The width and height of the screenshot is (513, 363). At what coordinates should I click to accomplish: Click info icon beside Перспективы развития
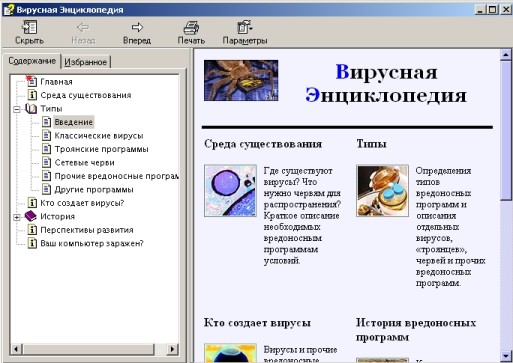[32, 230]
